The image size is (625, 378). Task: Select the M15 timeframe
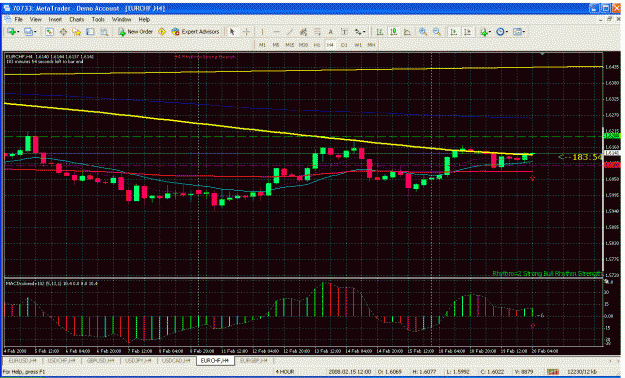(x=289, y=45)
